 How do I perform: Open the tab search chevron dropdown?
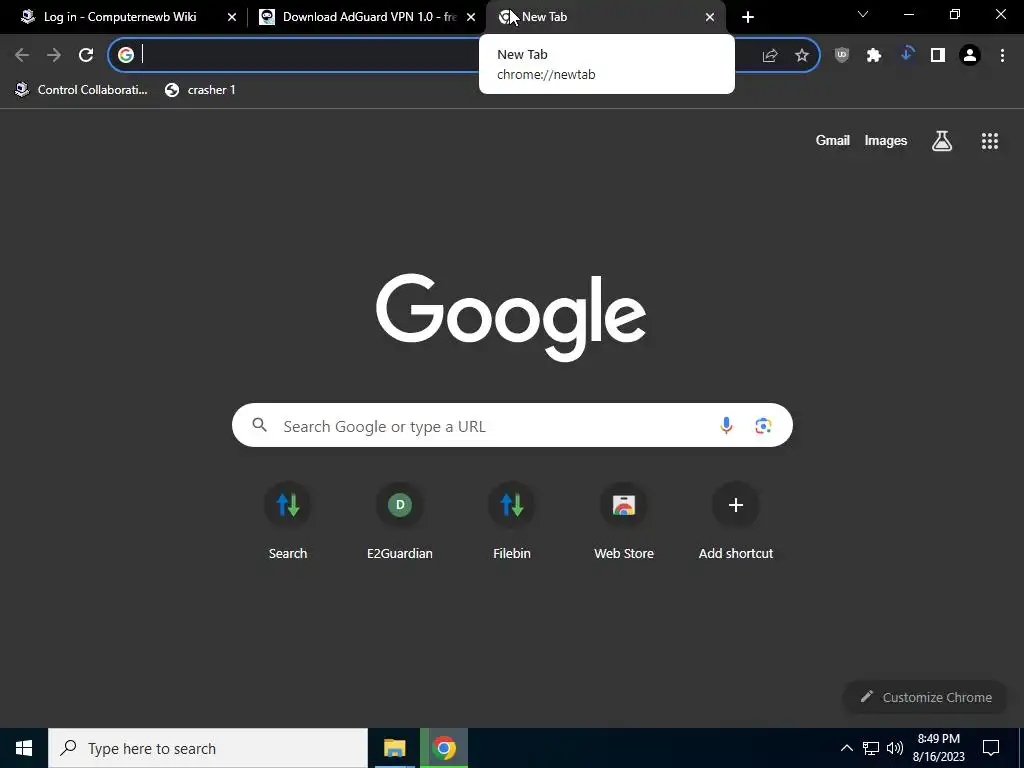click(x=863, y=14)
